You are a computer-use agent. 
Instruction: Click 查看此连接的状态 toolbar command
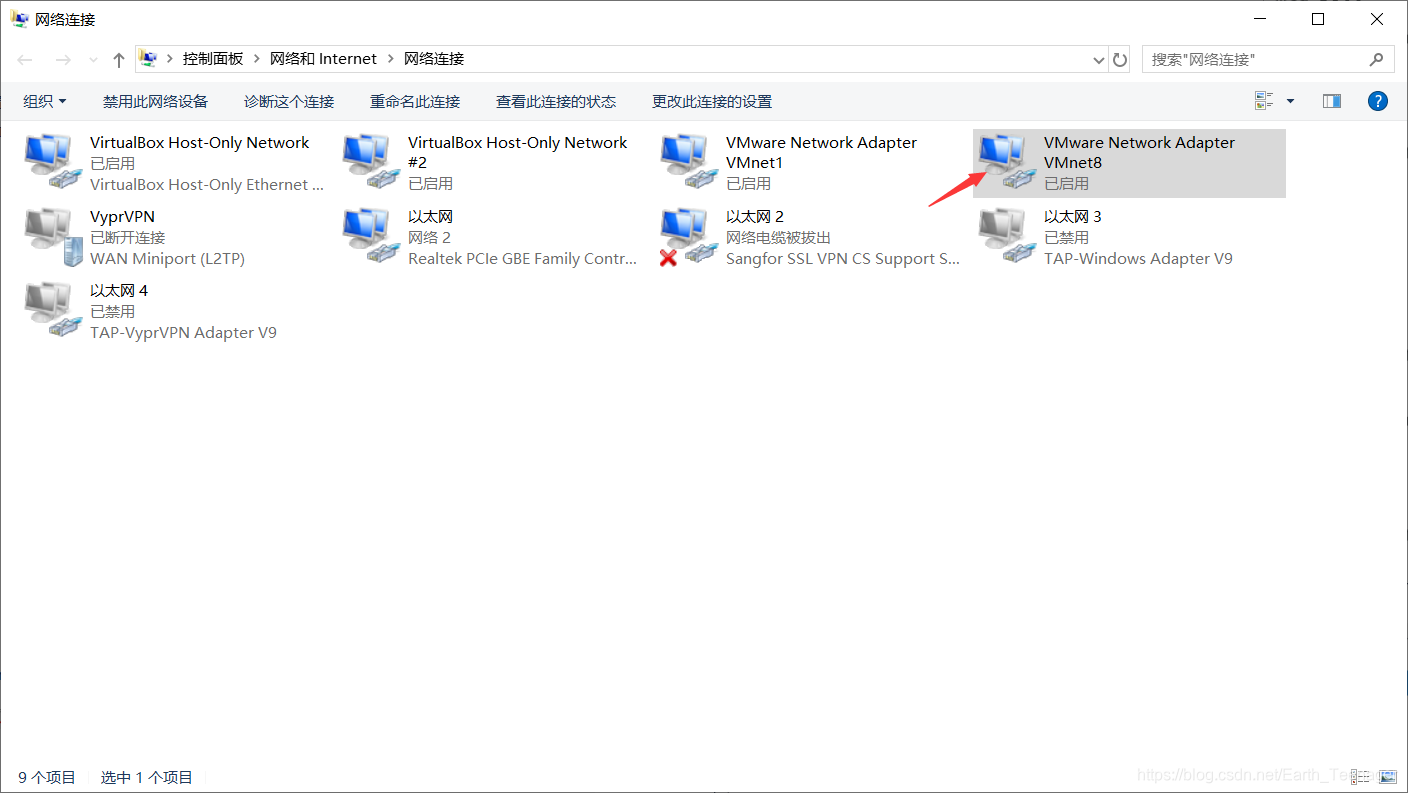556,101
